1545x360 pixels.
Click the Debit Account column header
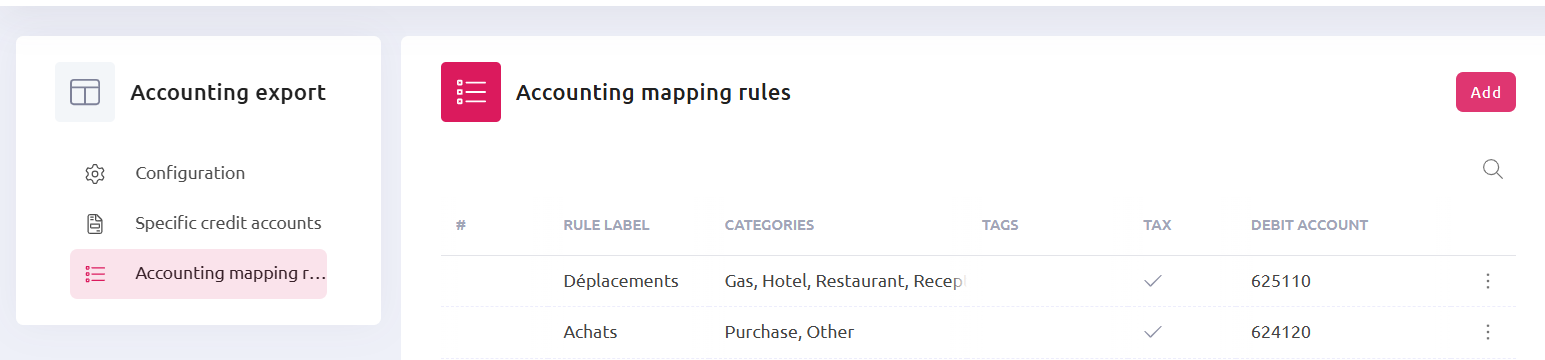[1309, 225]
